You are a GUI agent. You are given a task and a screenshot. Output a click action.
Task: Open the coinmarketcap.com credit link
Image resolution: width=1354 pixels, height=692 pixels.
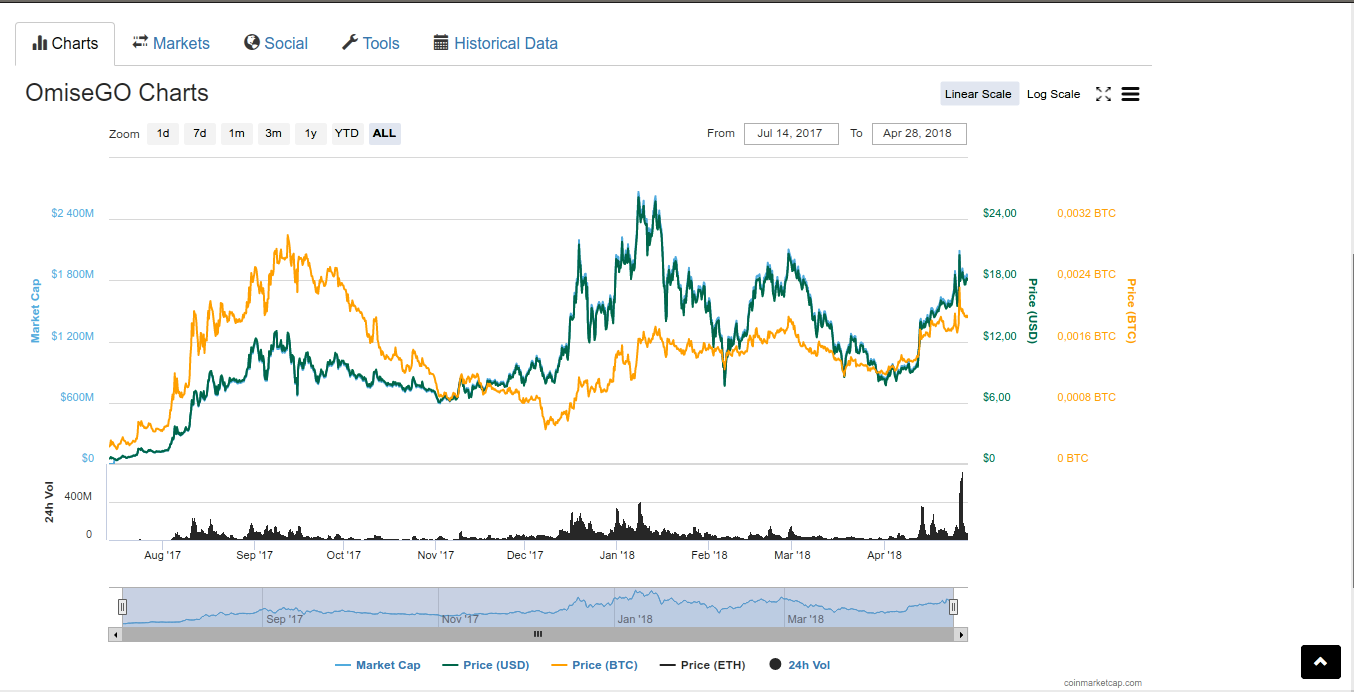click(x=1103, y=684)
